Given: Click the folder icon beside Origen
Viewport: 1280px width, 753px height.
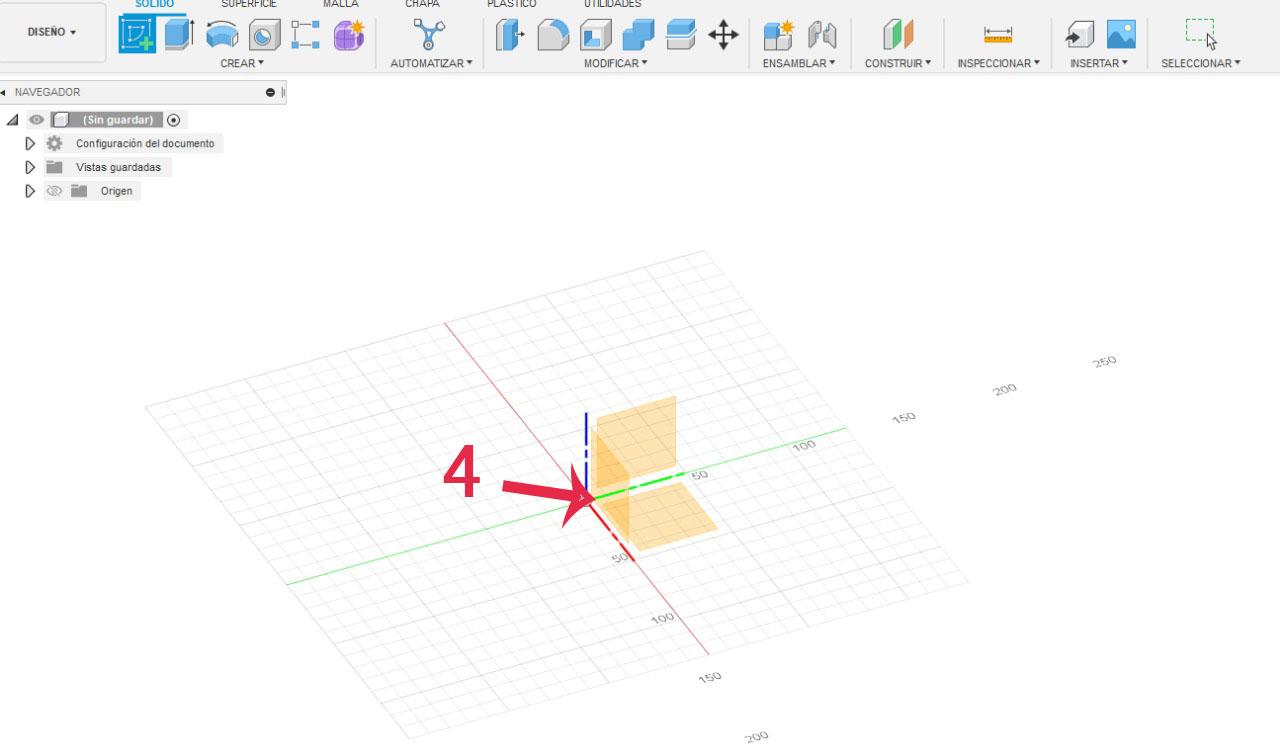Looking at the screenshot, I should tap(79, 191).
